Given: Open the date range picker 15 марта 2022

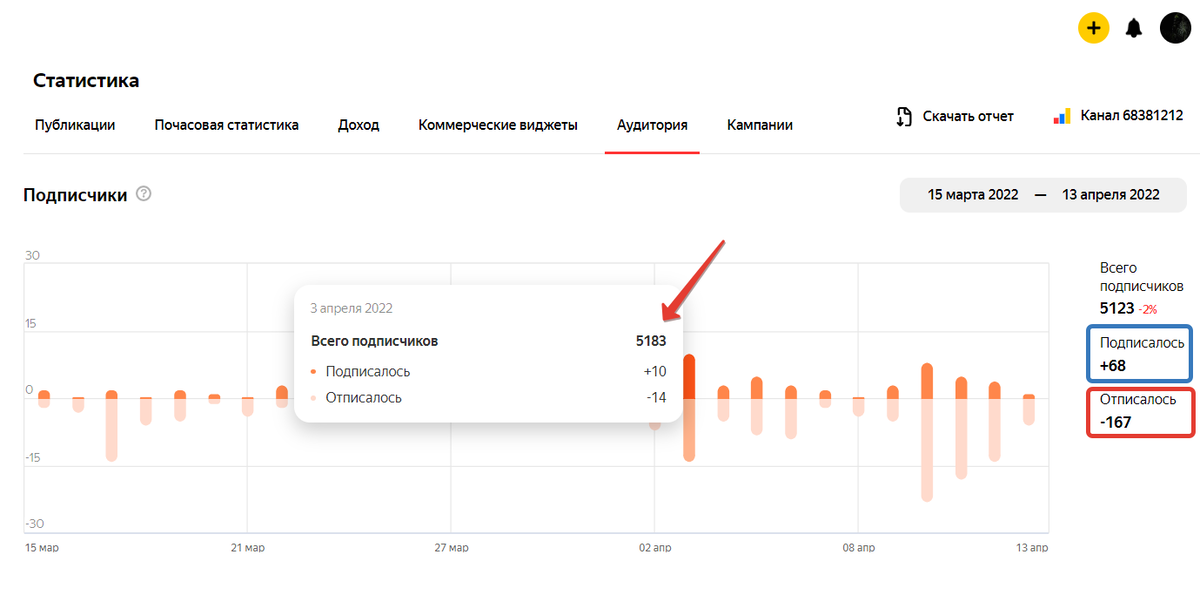Looking at the screenshot, I should (973, 195).
